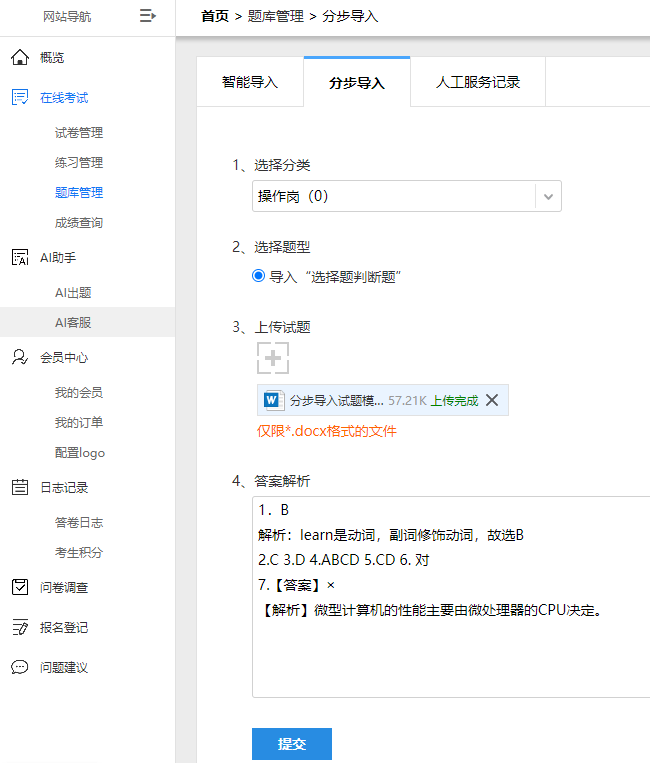The width and height of the screenshot is (650, 763).
Task: Open 考生积分 in the sidebar
Action: point(79,552)
